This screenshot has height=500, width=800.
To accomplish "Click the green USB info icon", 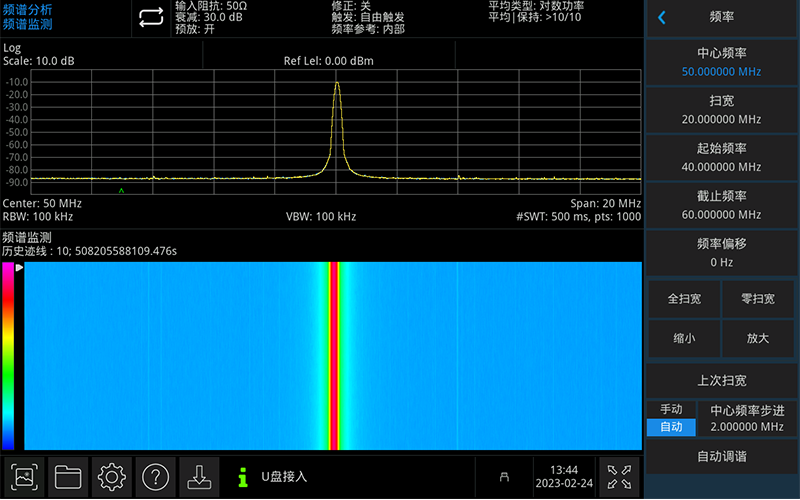I will pyautogui.click(x=242, y=478).
